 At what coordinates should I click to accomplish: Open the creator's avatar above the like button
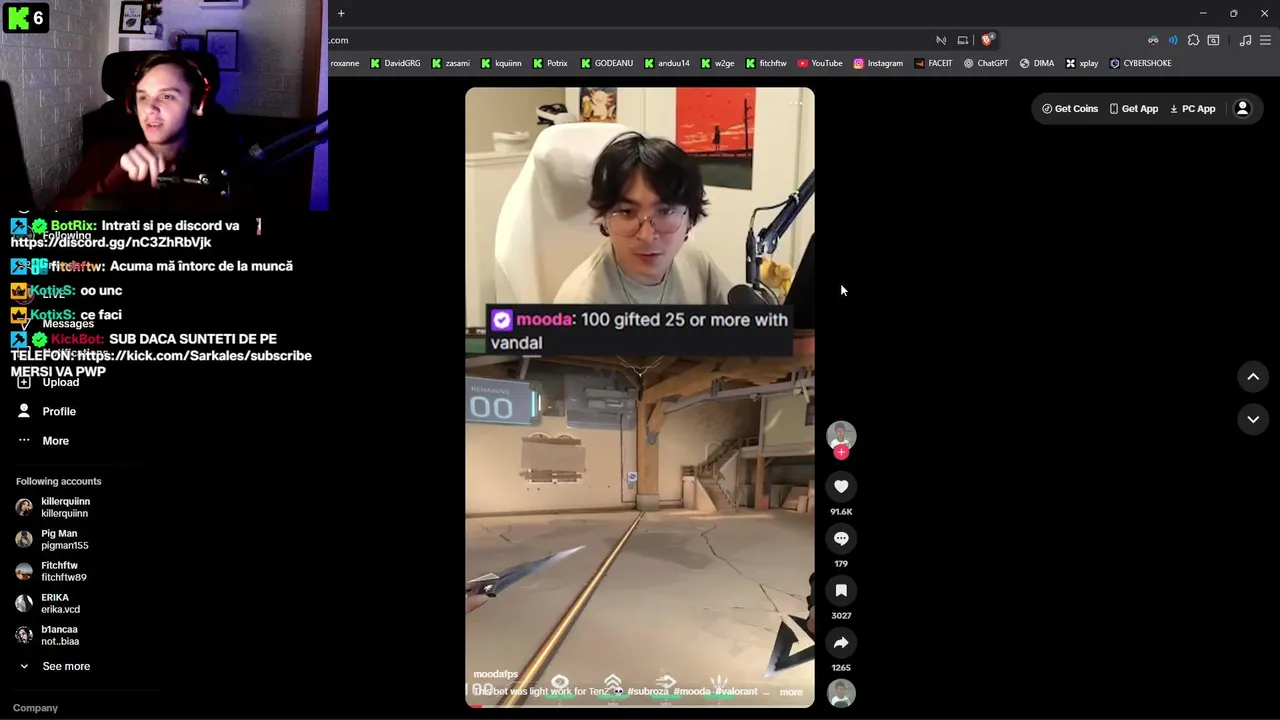(x=841, y=435)
